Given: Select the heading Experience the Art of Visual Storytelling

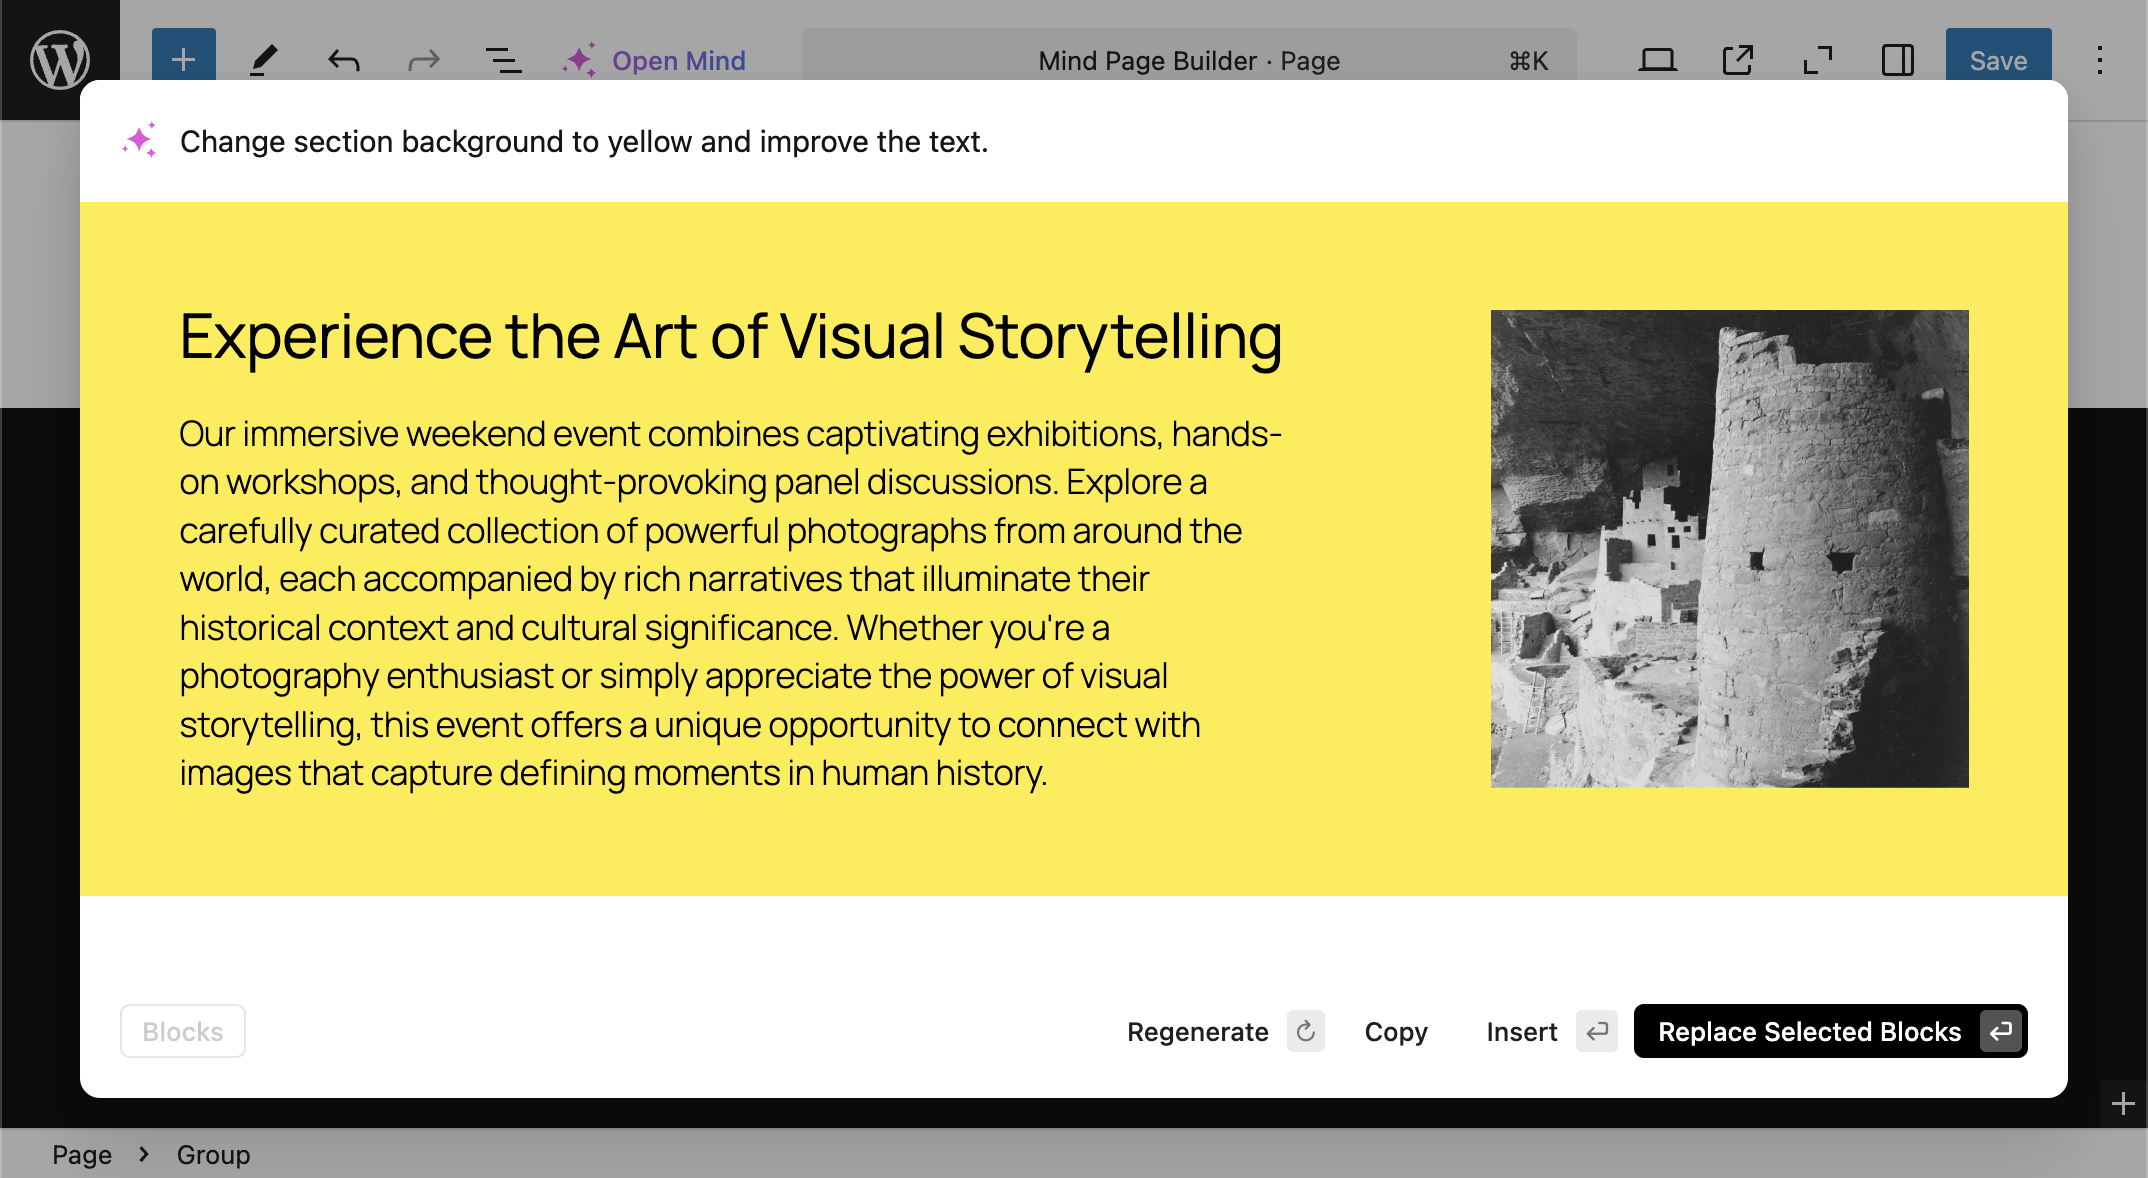Looking at the screenshot, I should 731,337.
